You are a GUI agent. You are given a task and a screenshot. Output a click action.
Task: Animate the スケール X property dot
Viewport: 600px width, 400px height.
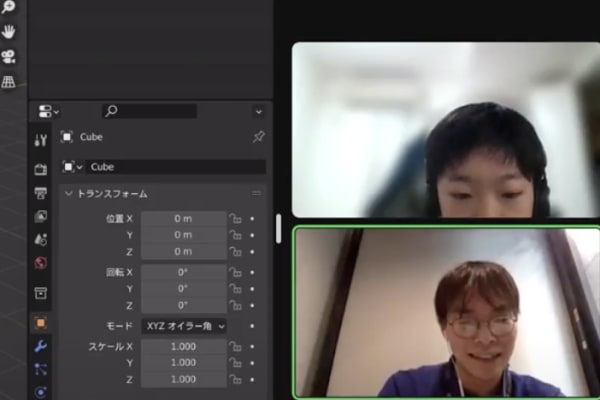click(252, 346)
